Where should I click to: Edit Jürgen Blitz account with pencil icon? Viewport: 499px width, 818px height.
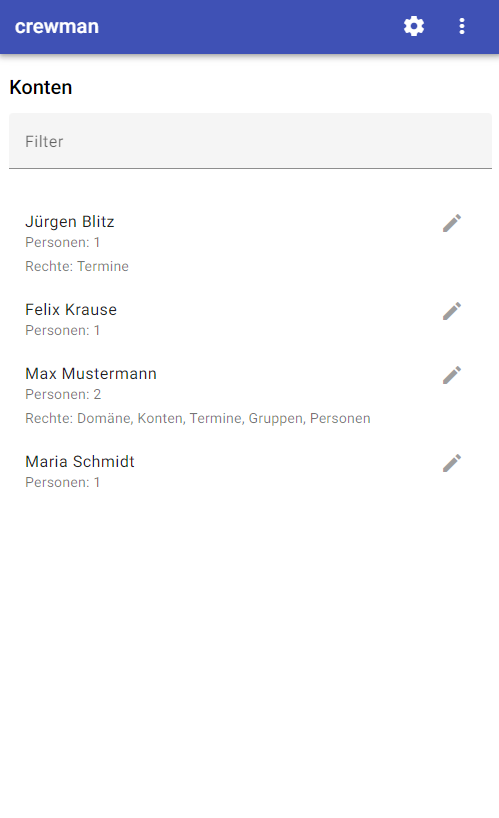tap(452, 223)
